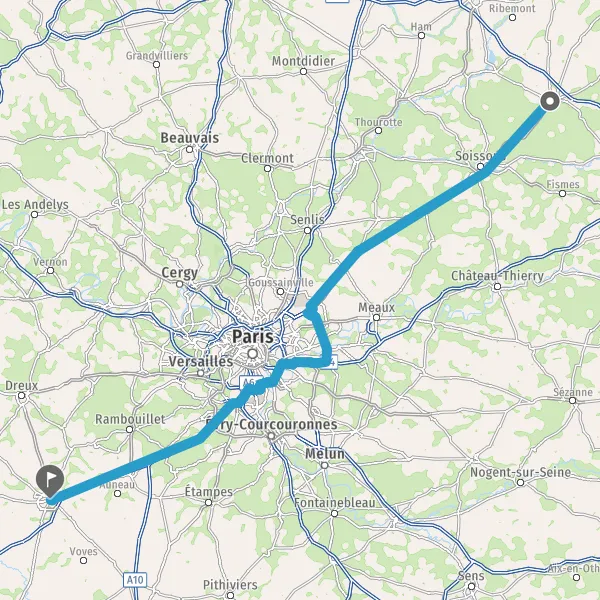The height and width of the screenshot is (600, 600).
Task: Click the A10 motorway shield
Action: click(135, 580)
